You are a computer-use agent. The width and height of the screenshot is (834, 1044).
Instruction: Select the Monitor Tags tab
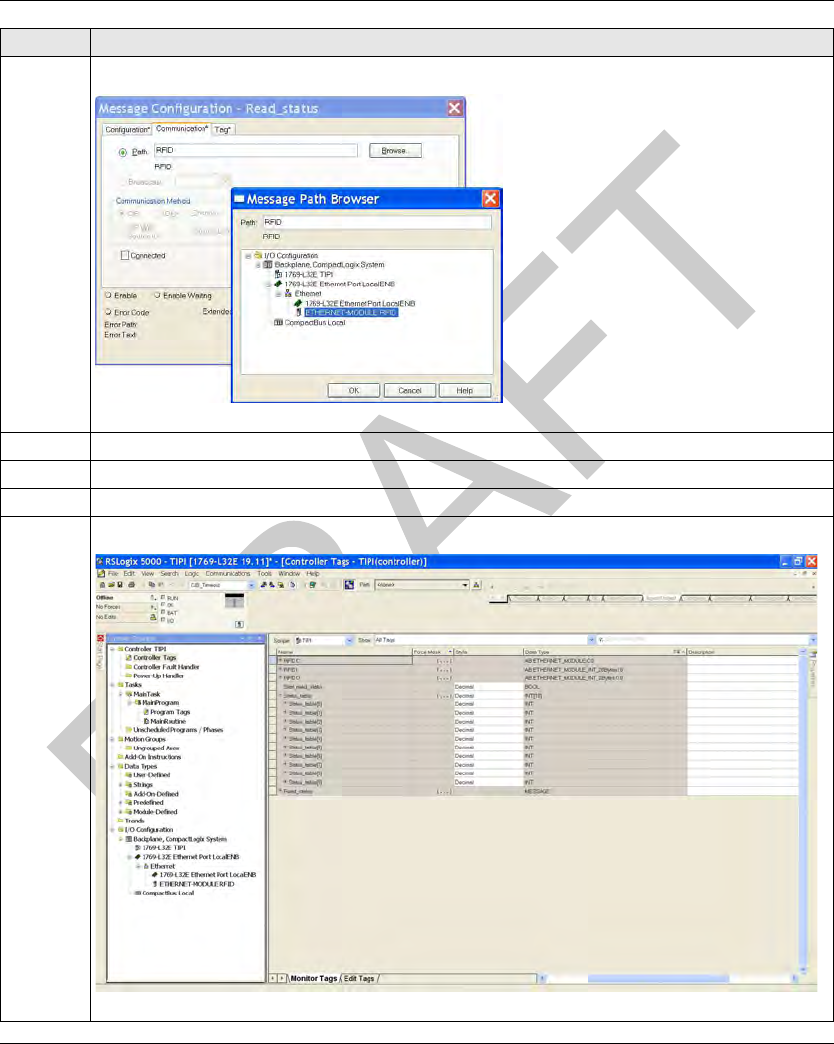[313, 978]
